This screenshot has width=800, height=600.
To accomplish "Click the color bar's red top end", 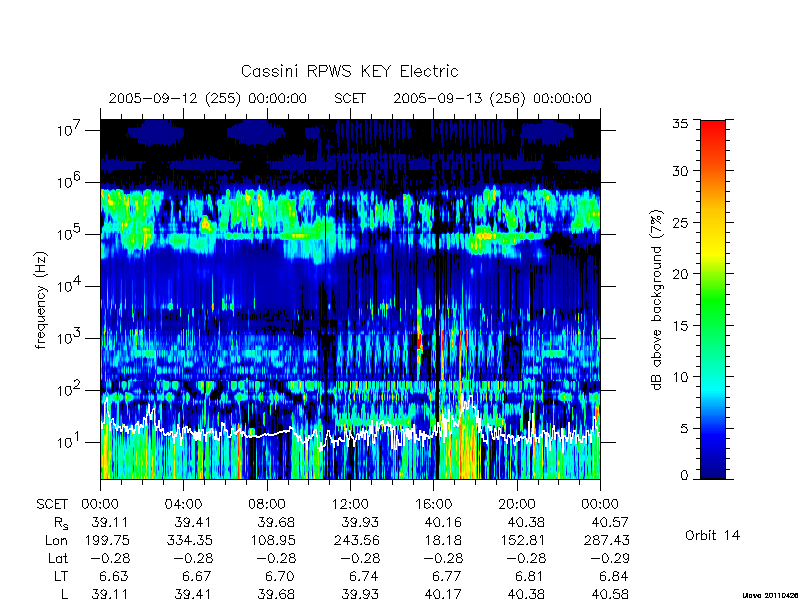I will pos(713,128).
